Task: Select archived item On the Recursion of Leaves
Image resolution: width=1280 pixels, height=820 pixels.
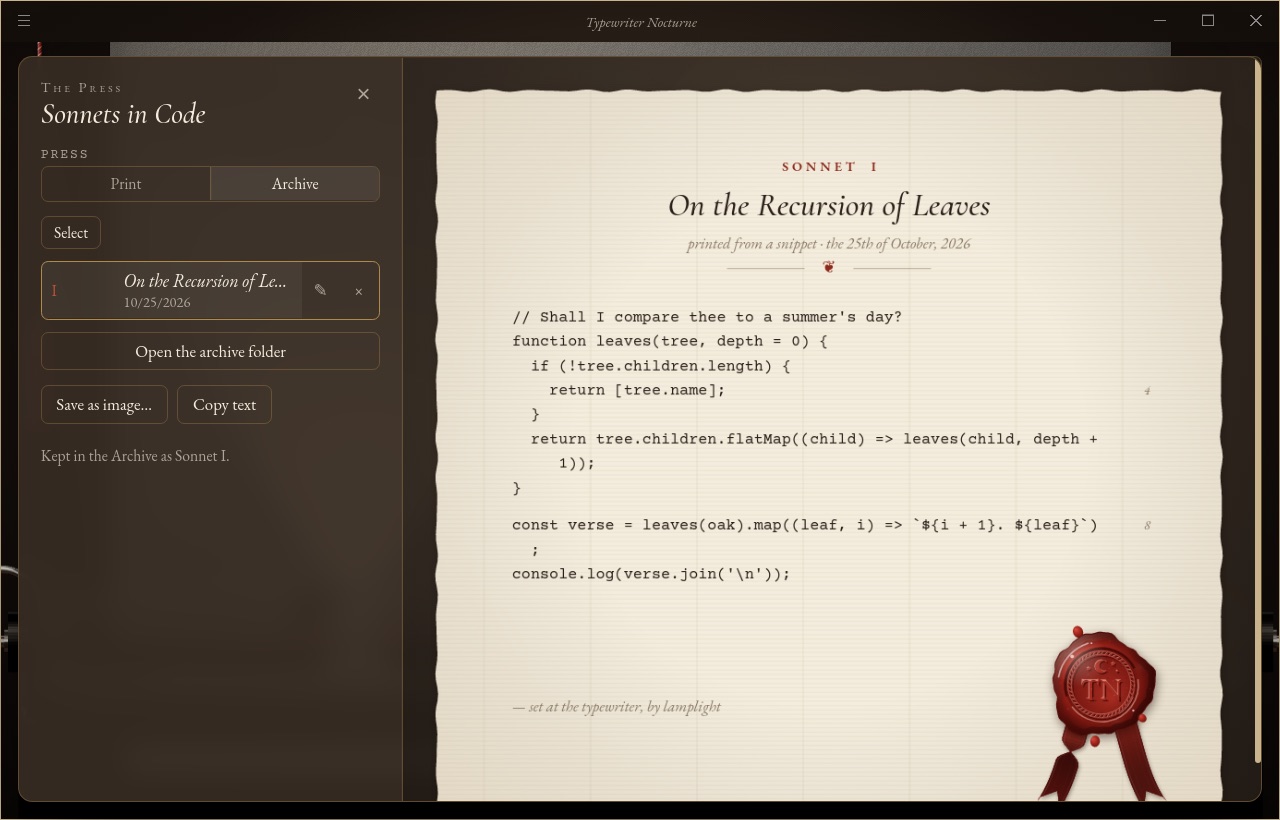Action: click(x=172, y=290)
